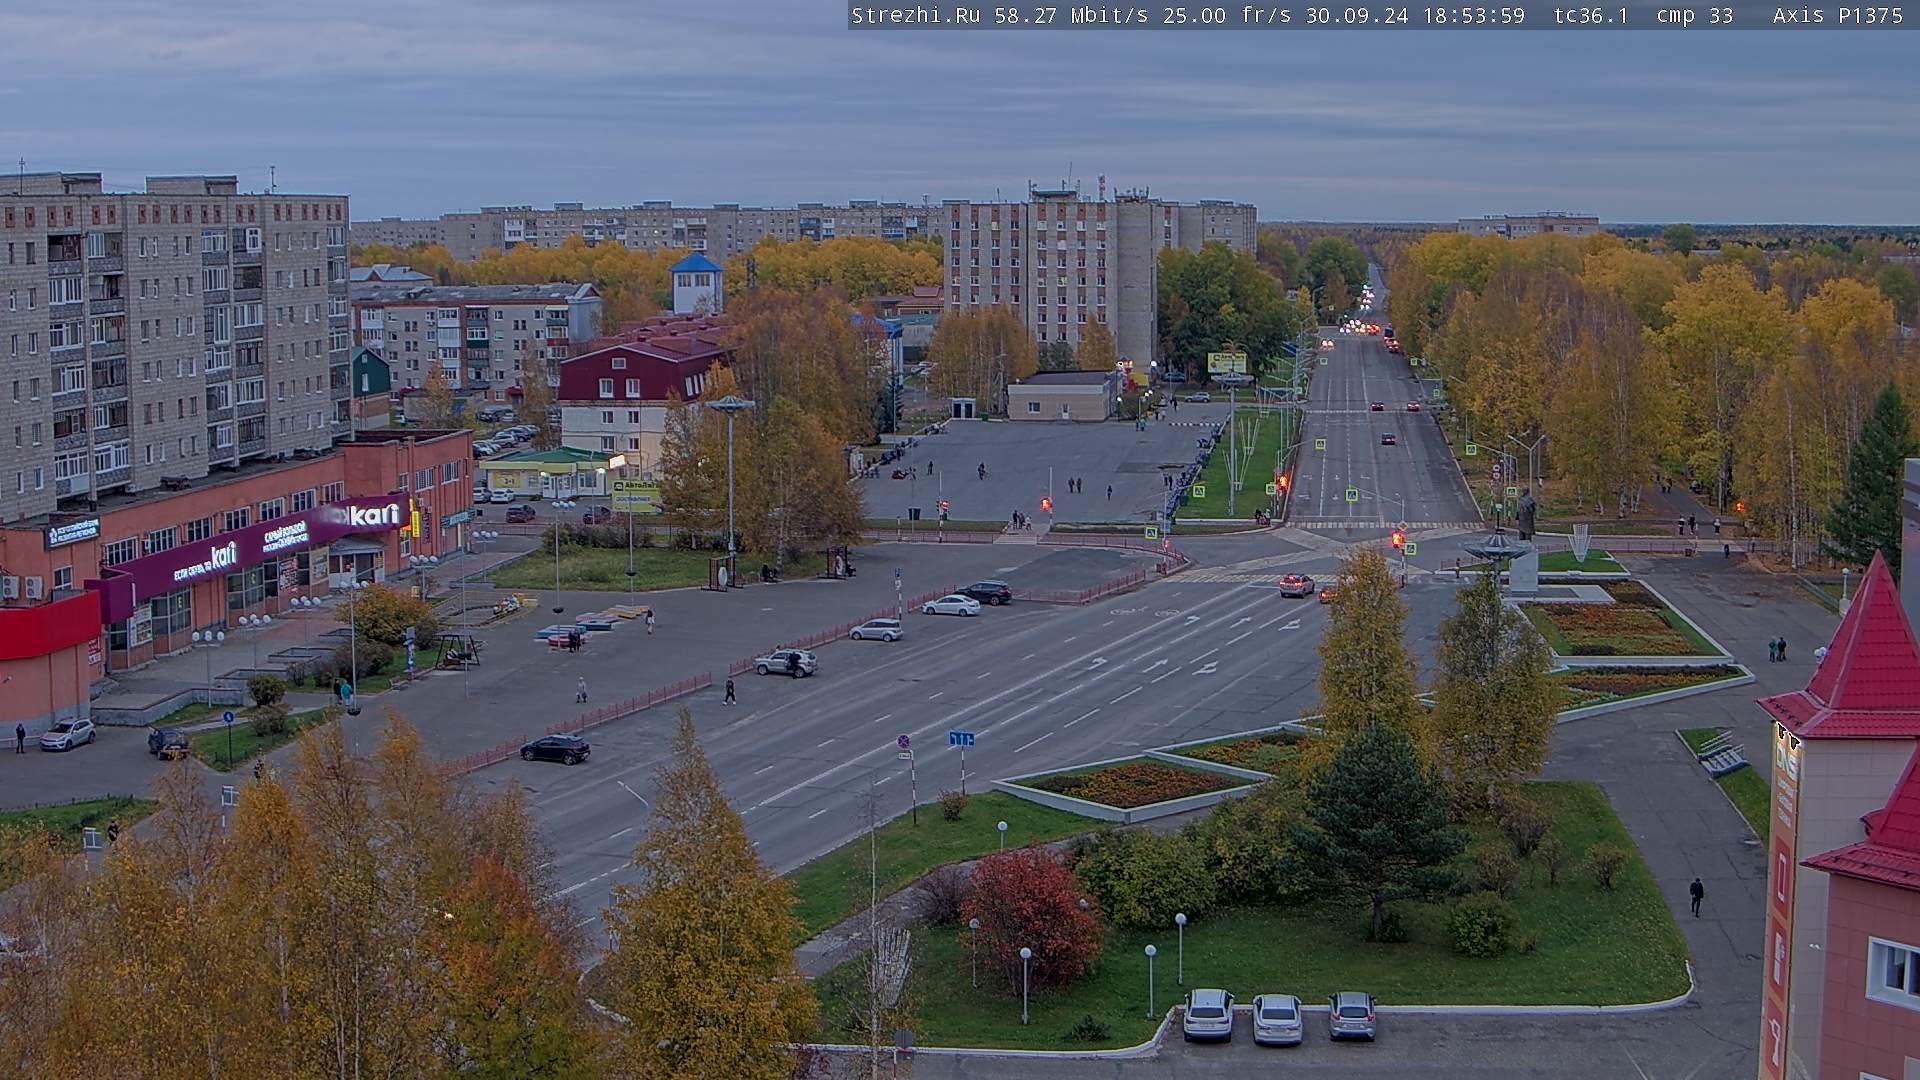Click the "cmp 33" compression value
1920x1080 pixels.
tap(1695, 15)
